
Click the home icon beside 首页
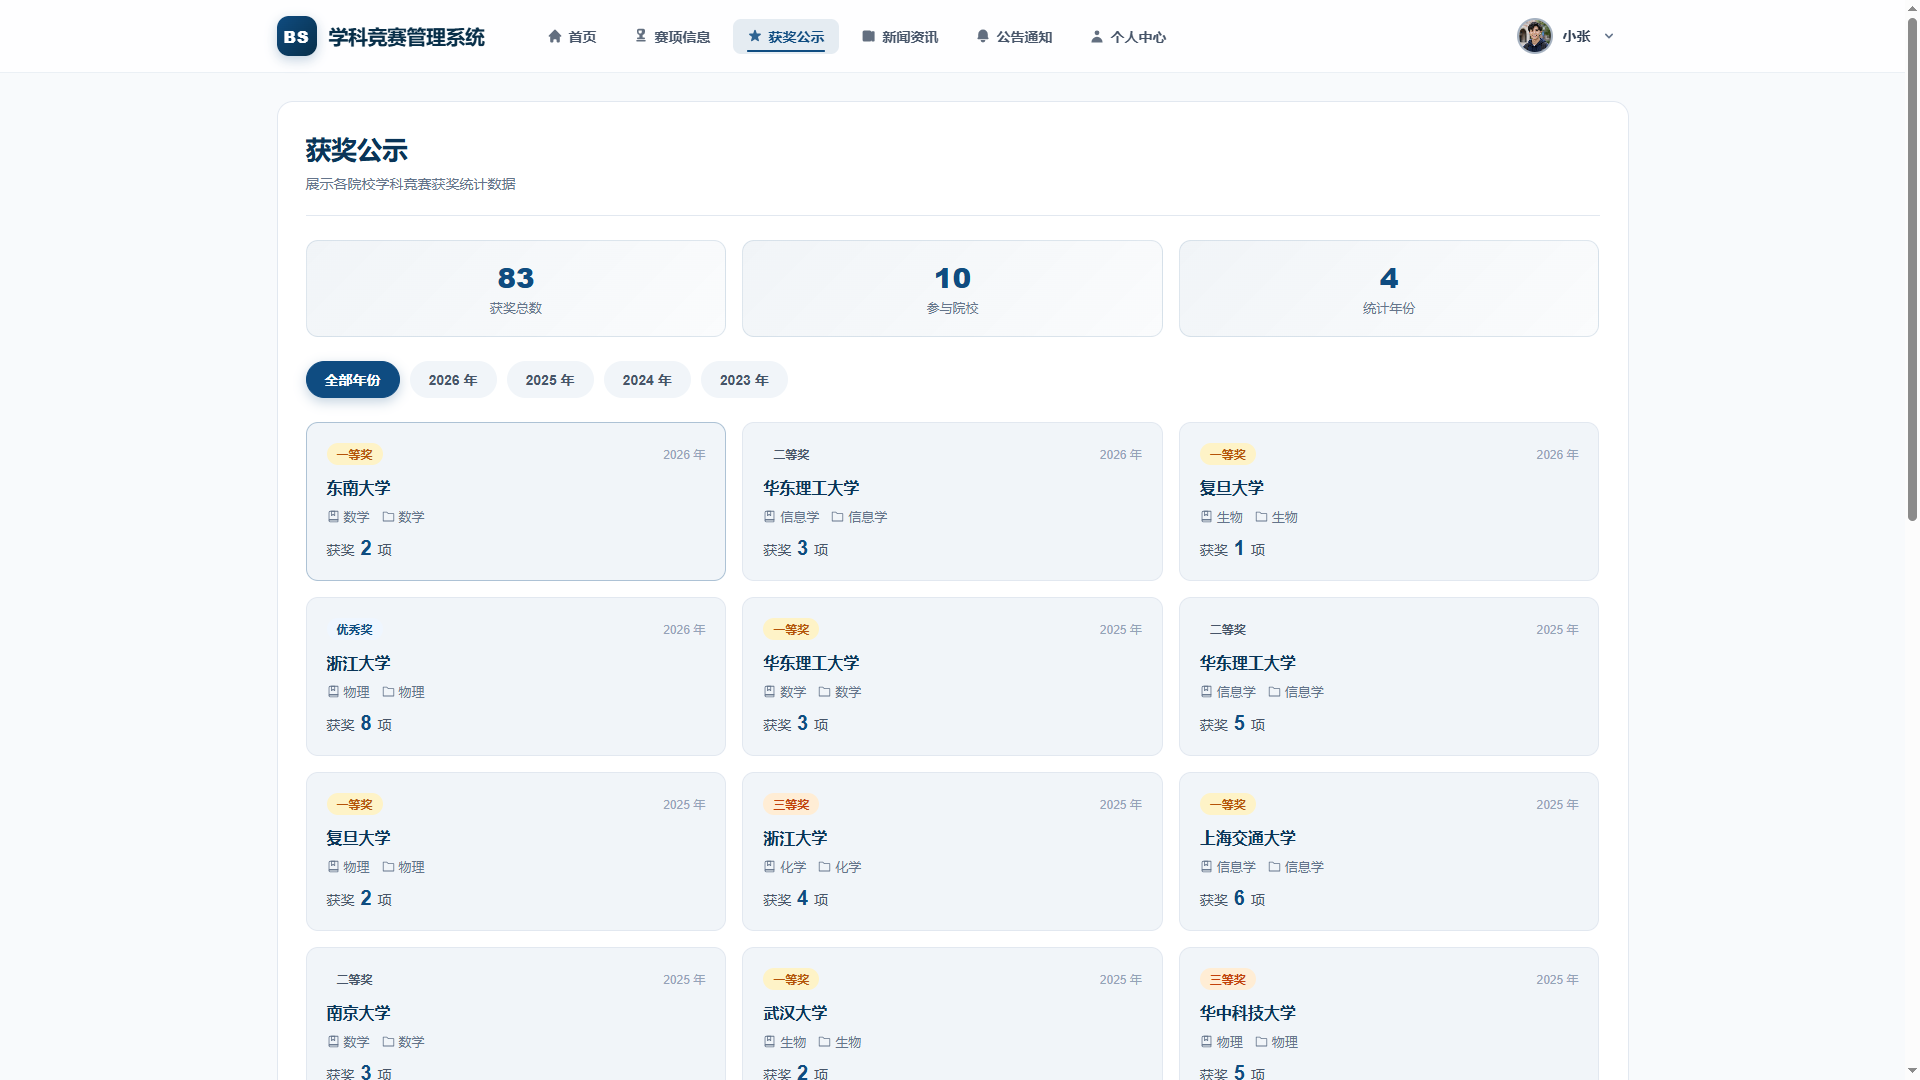555,36
